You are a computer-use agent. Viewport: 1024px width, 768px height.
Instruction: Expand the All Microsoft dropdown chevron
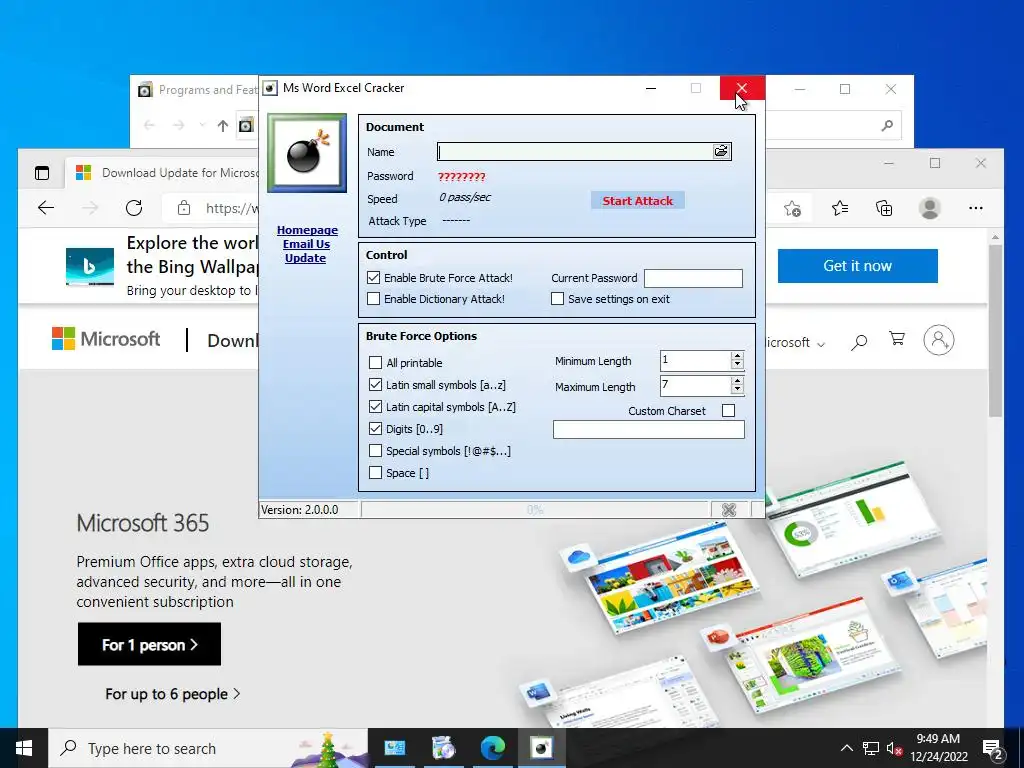(x=821, y=344)
